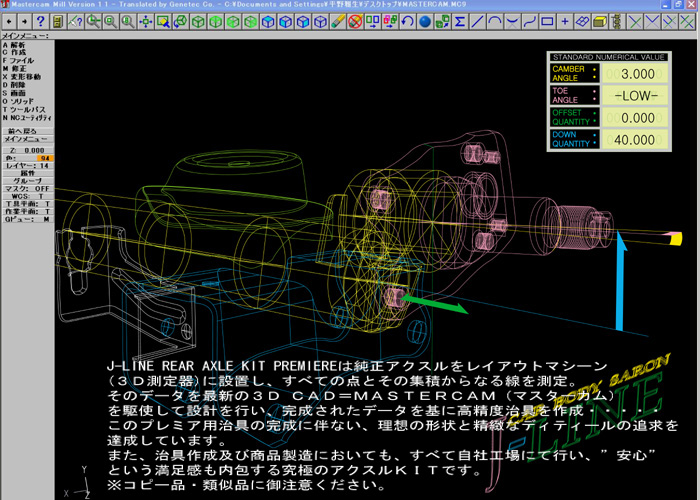Click the STANDARD NUMERICAL VALUE header
The image size is (700, 500).
609,57
